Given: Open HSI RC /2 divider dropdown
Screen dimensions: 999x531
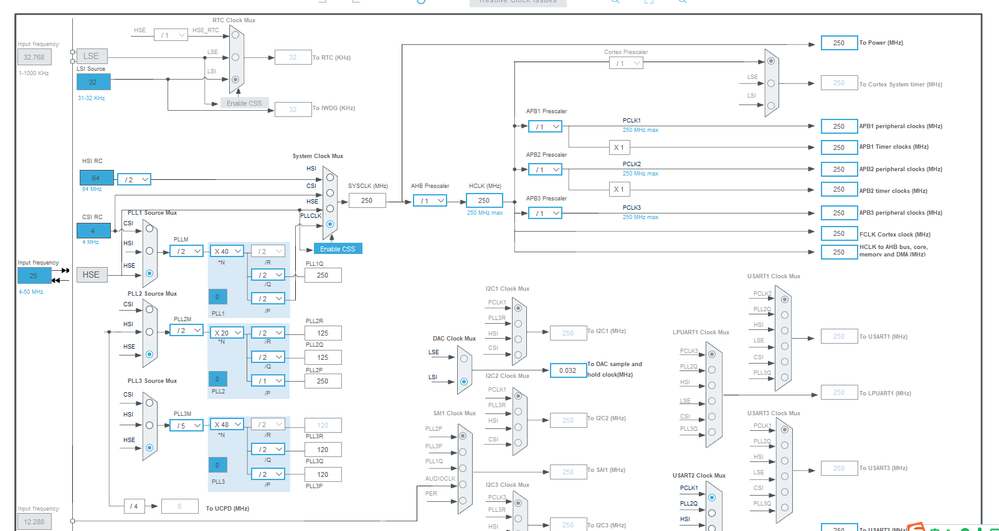Looking at the screenshot, I should 134,180.
